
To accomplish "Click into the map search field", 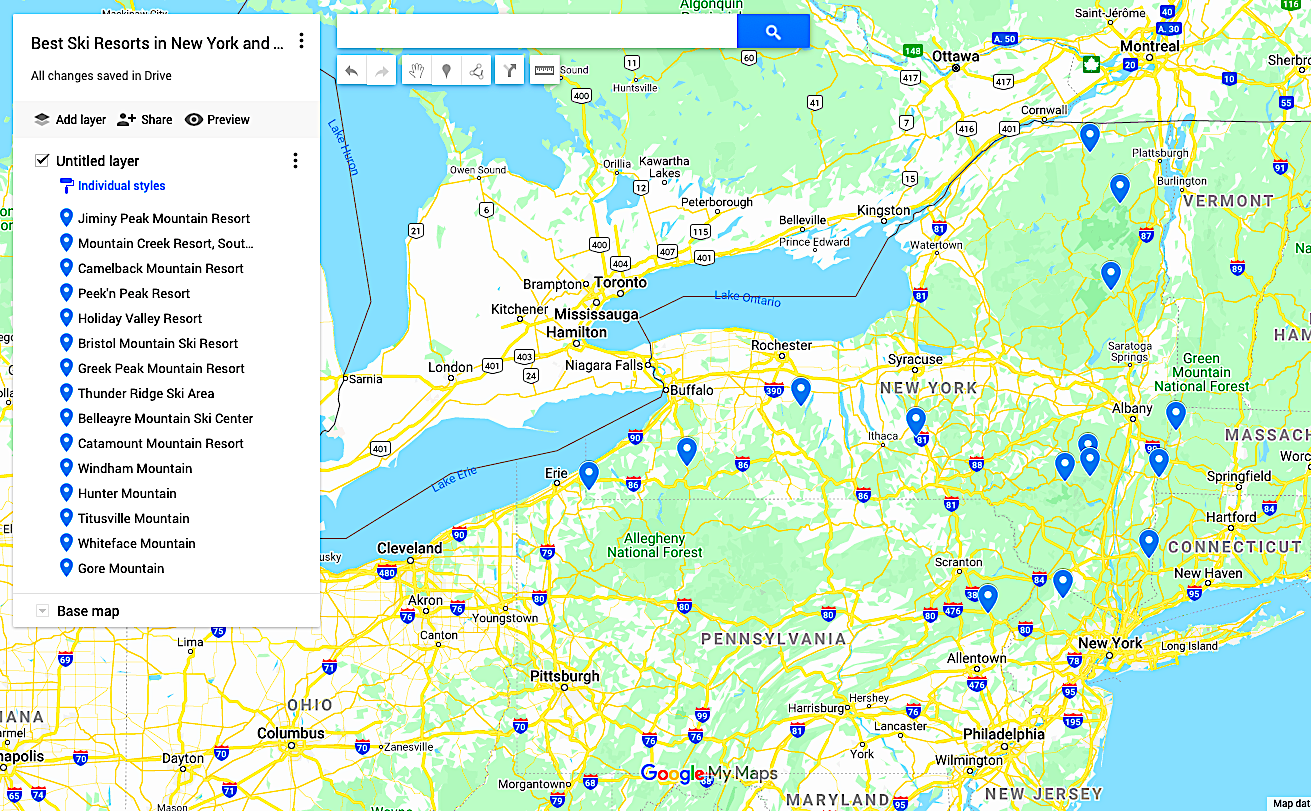I will [x=537, y=32].
